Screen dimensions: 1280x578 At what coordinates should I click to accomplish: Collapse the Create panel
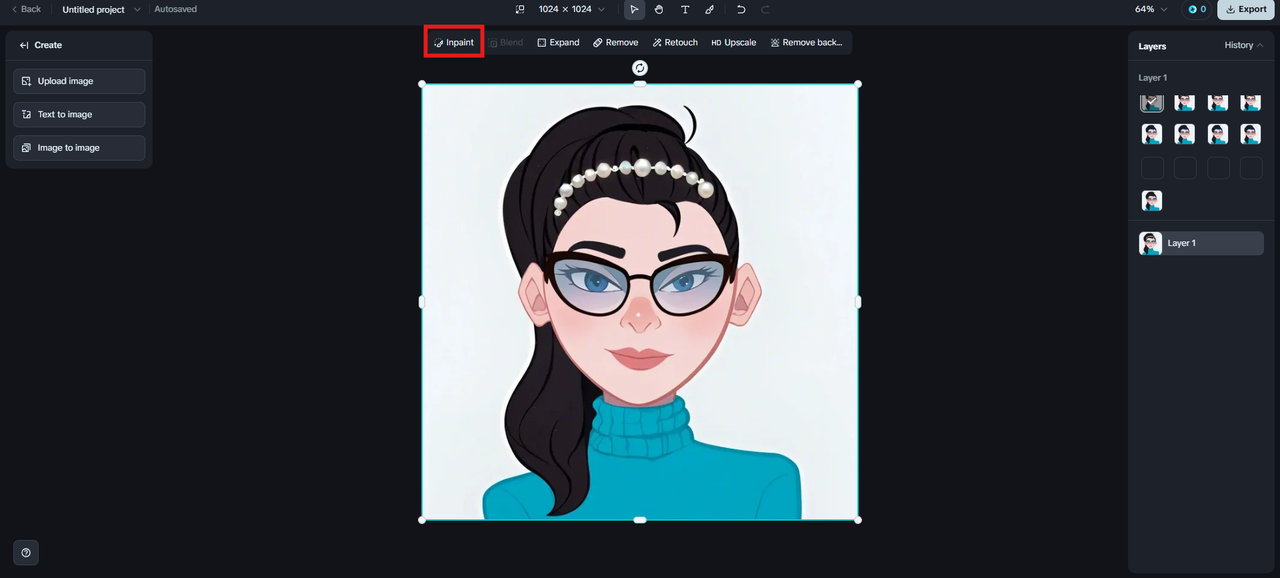click(x=24, y=45)
